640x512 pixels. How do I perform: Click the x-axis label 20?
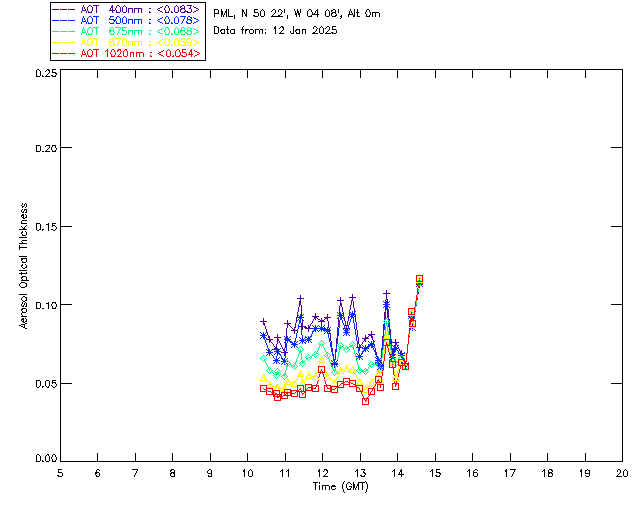tap(622, 473)
